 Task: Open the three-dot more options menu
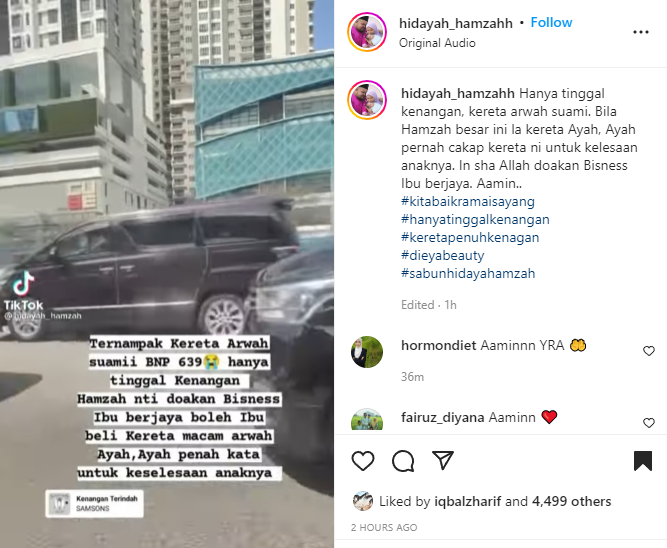click(x=641, y=32)
